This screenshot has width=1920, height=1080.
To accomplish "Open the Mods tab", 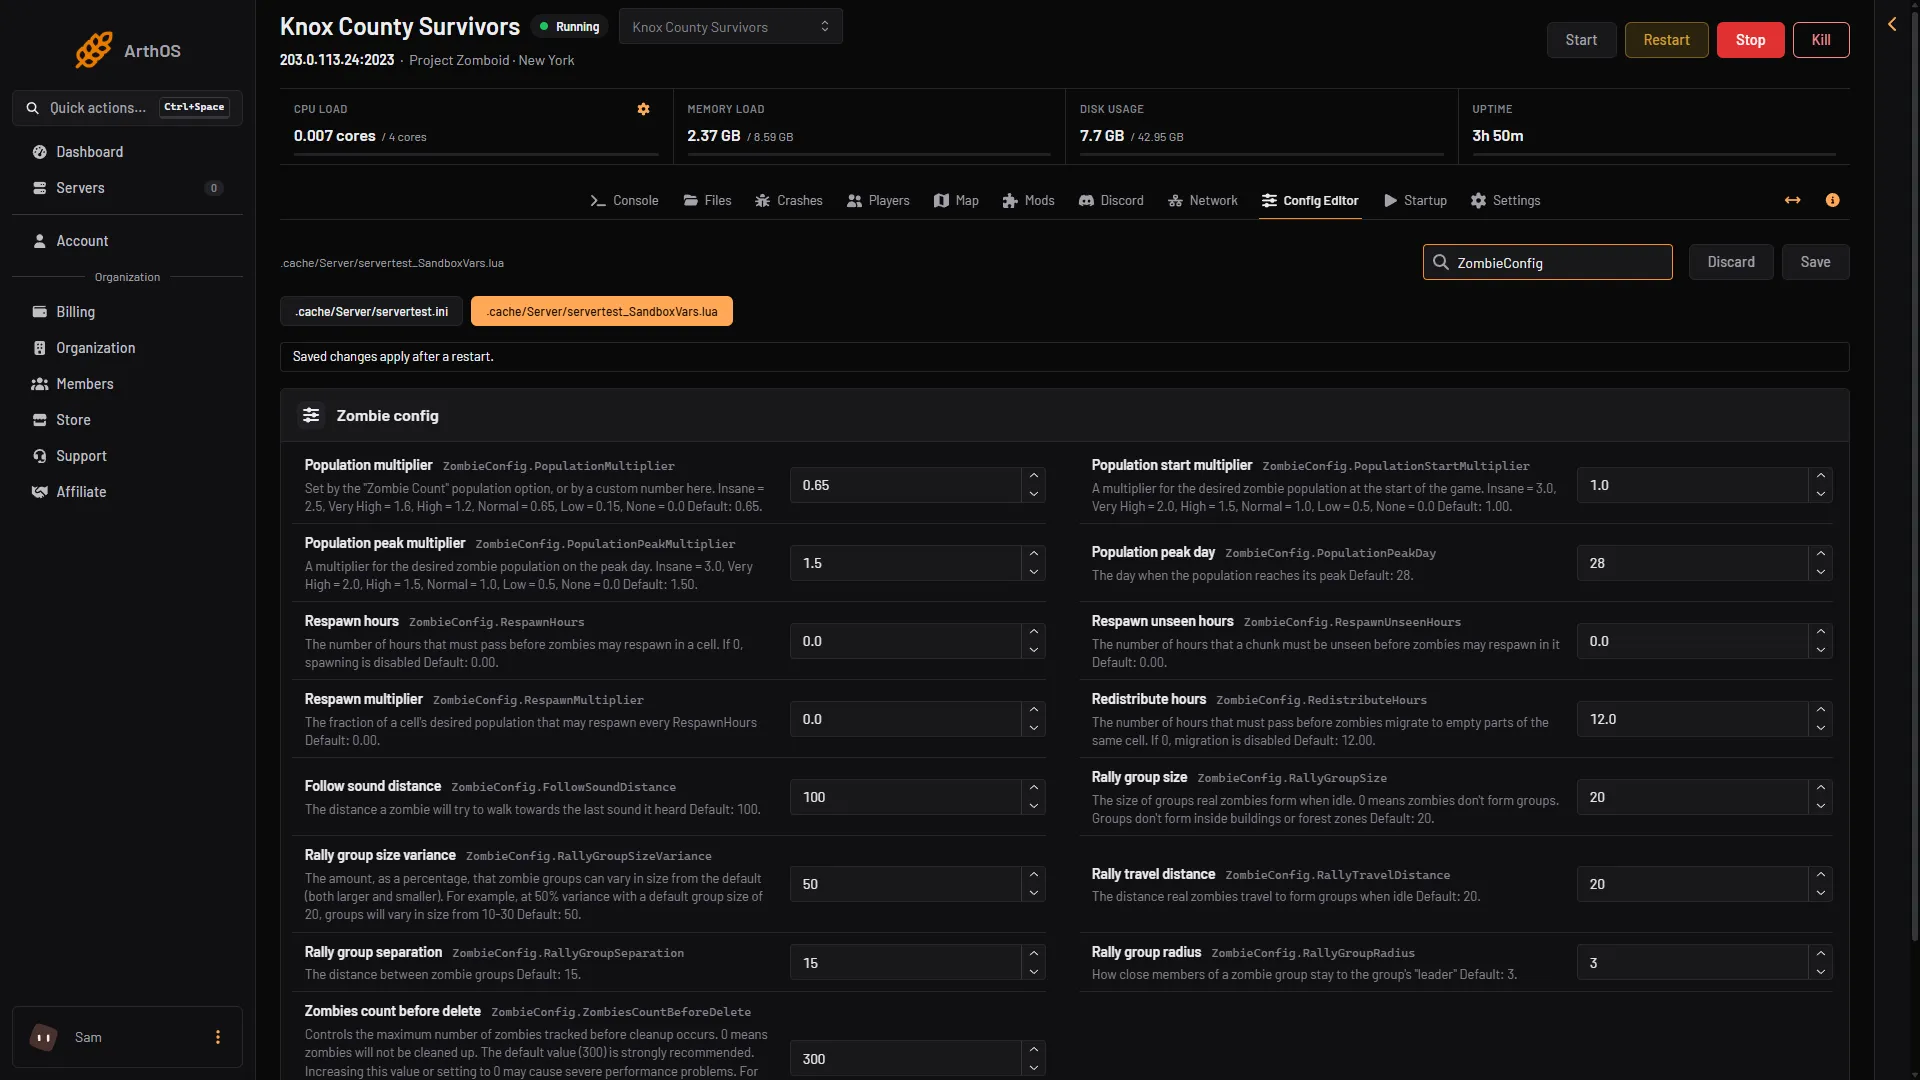I will click(x=1028, y=200).
